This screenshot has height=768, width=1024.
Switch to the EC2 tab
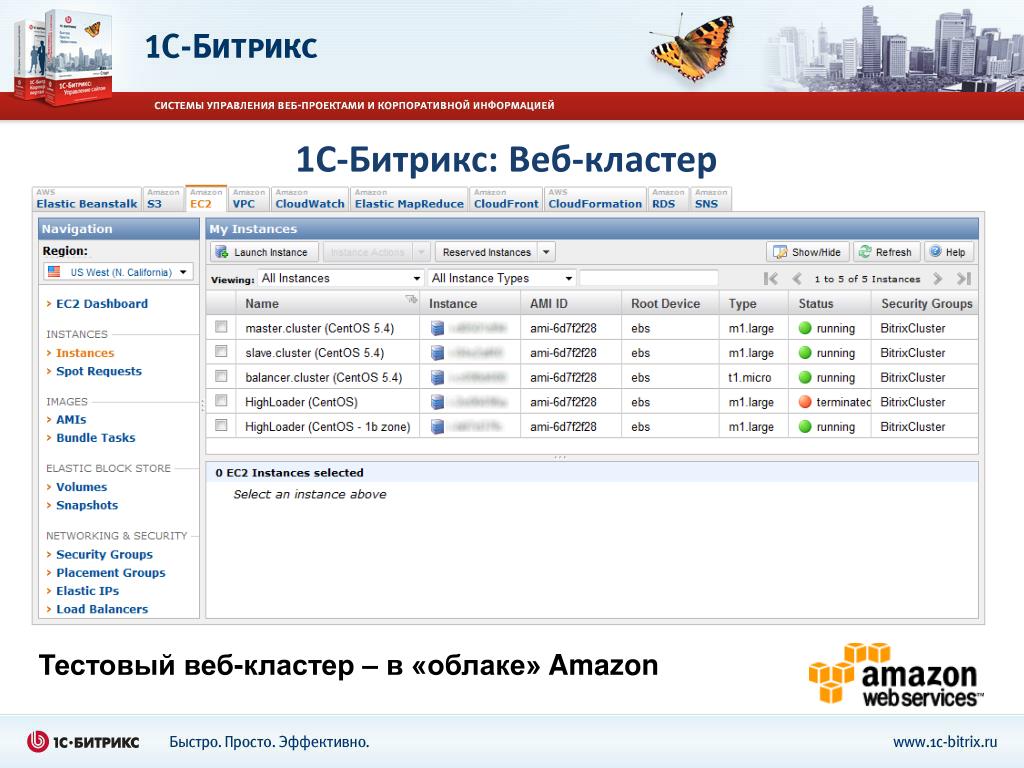point(206,199)
